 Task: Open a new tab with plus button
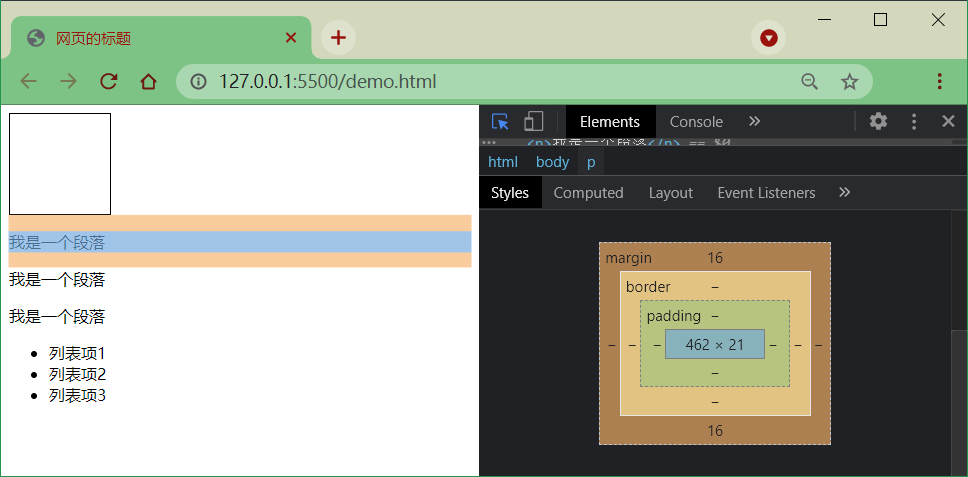point(338,38)
